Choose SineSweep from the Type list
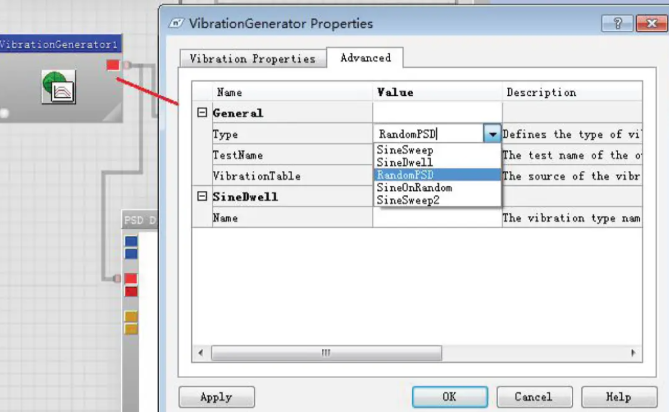The width and height of the screenshot is (669, 412). (x=405, y=149)
